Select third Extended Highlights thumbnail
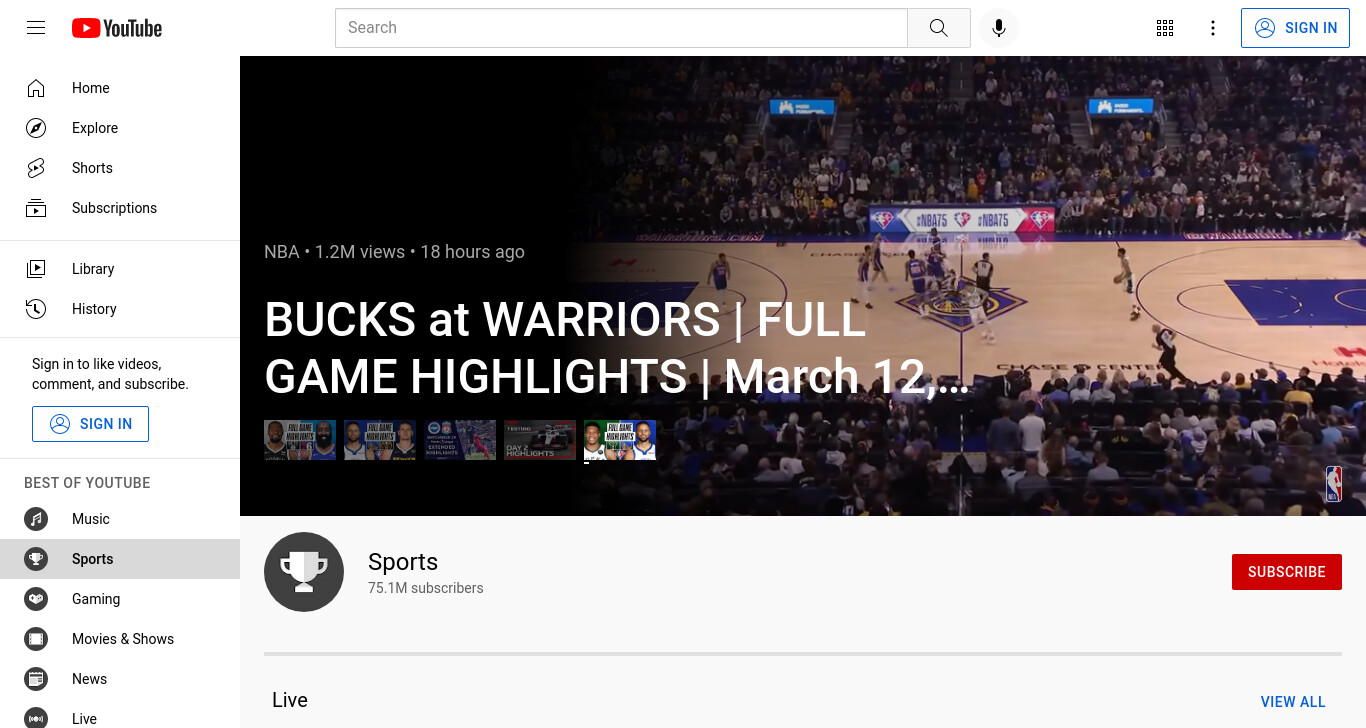Screen dimensions: 1366x728 460,440
